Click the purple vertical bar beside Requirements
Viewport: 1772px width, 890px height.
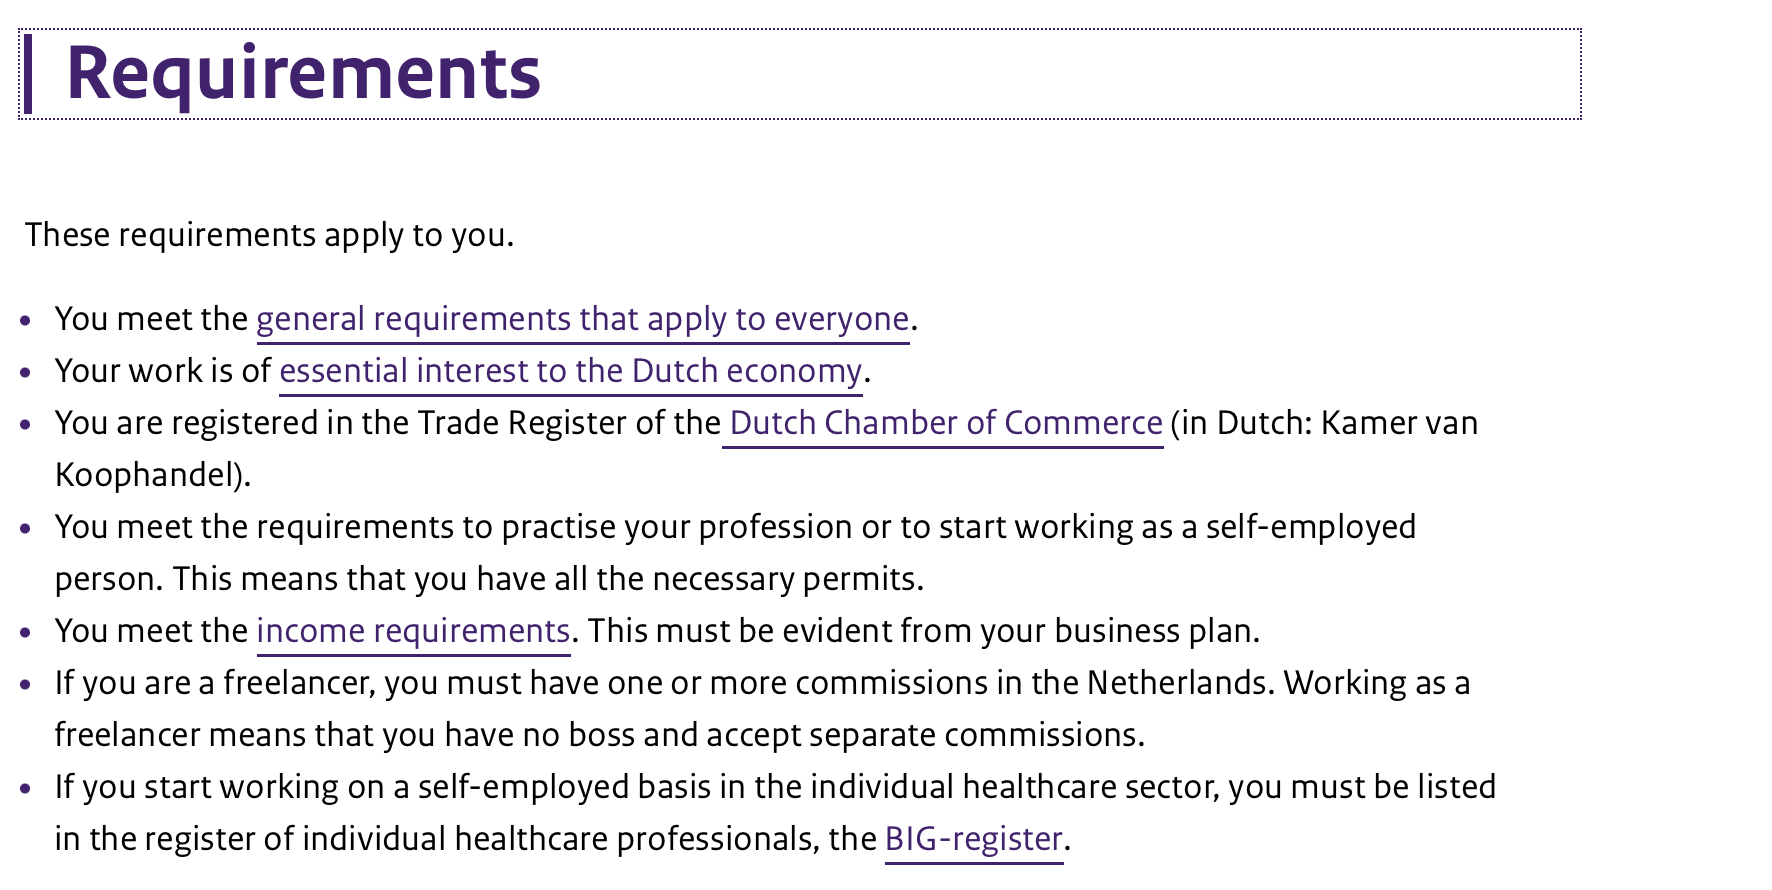tap(28, 73)
